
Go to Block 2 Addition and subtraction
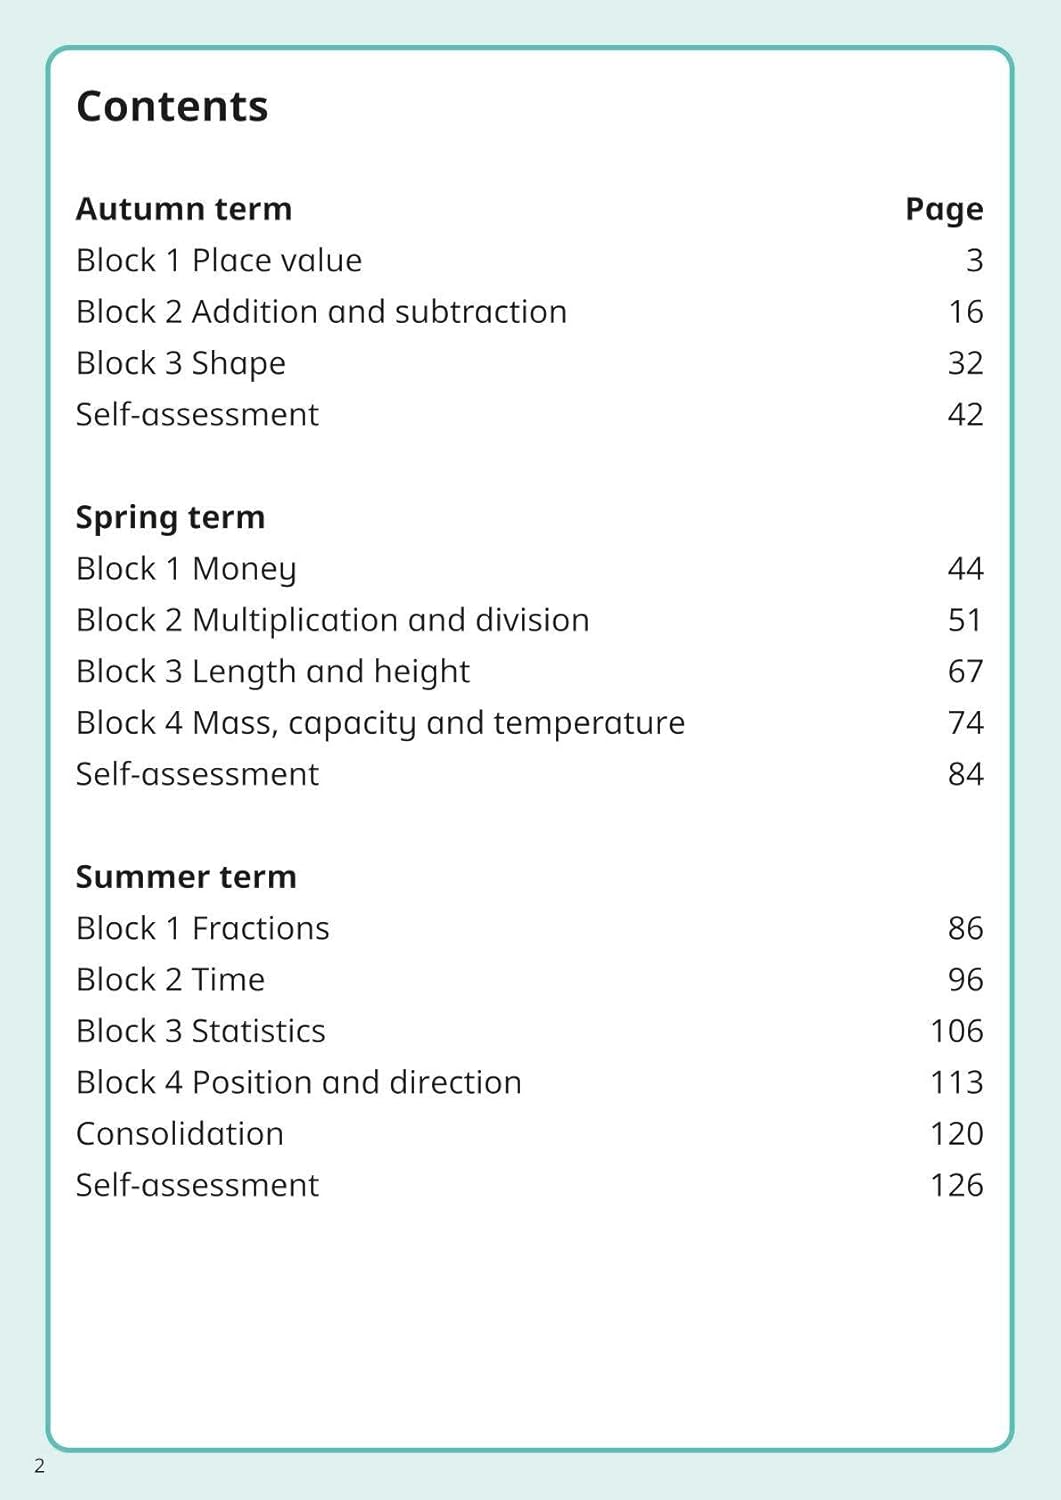pyautogui.click(x=321, y=312)
